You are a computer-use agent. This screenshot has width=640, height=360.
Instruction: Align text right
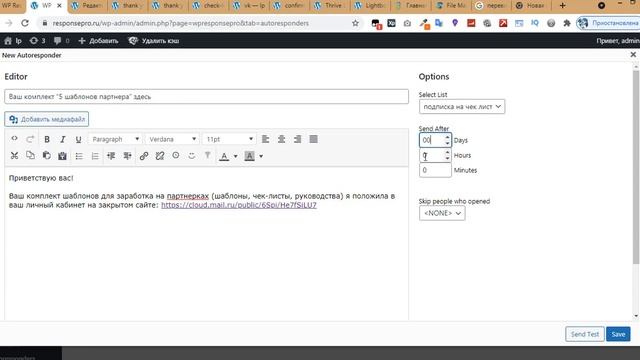point(298,139)
